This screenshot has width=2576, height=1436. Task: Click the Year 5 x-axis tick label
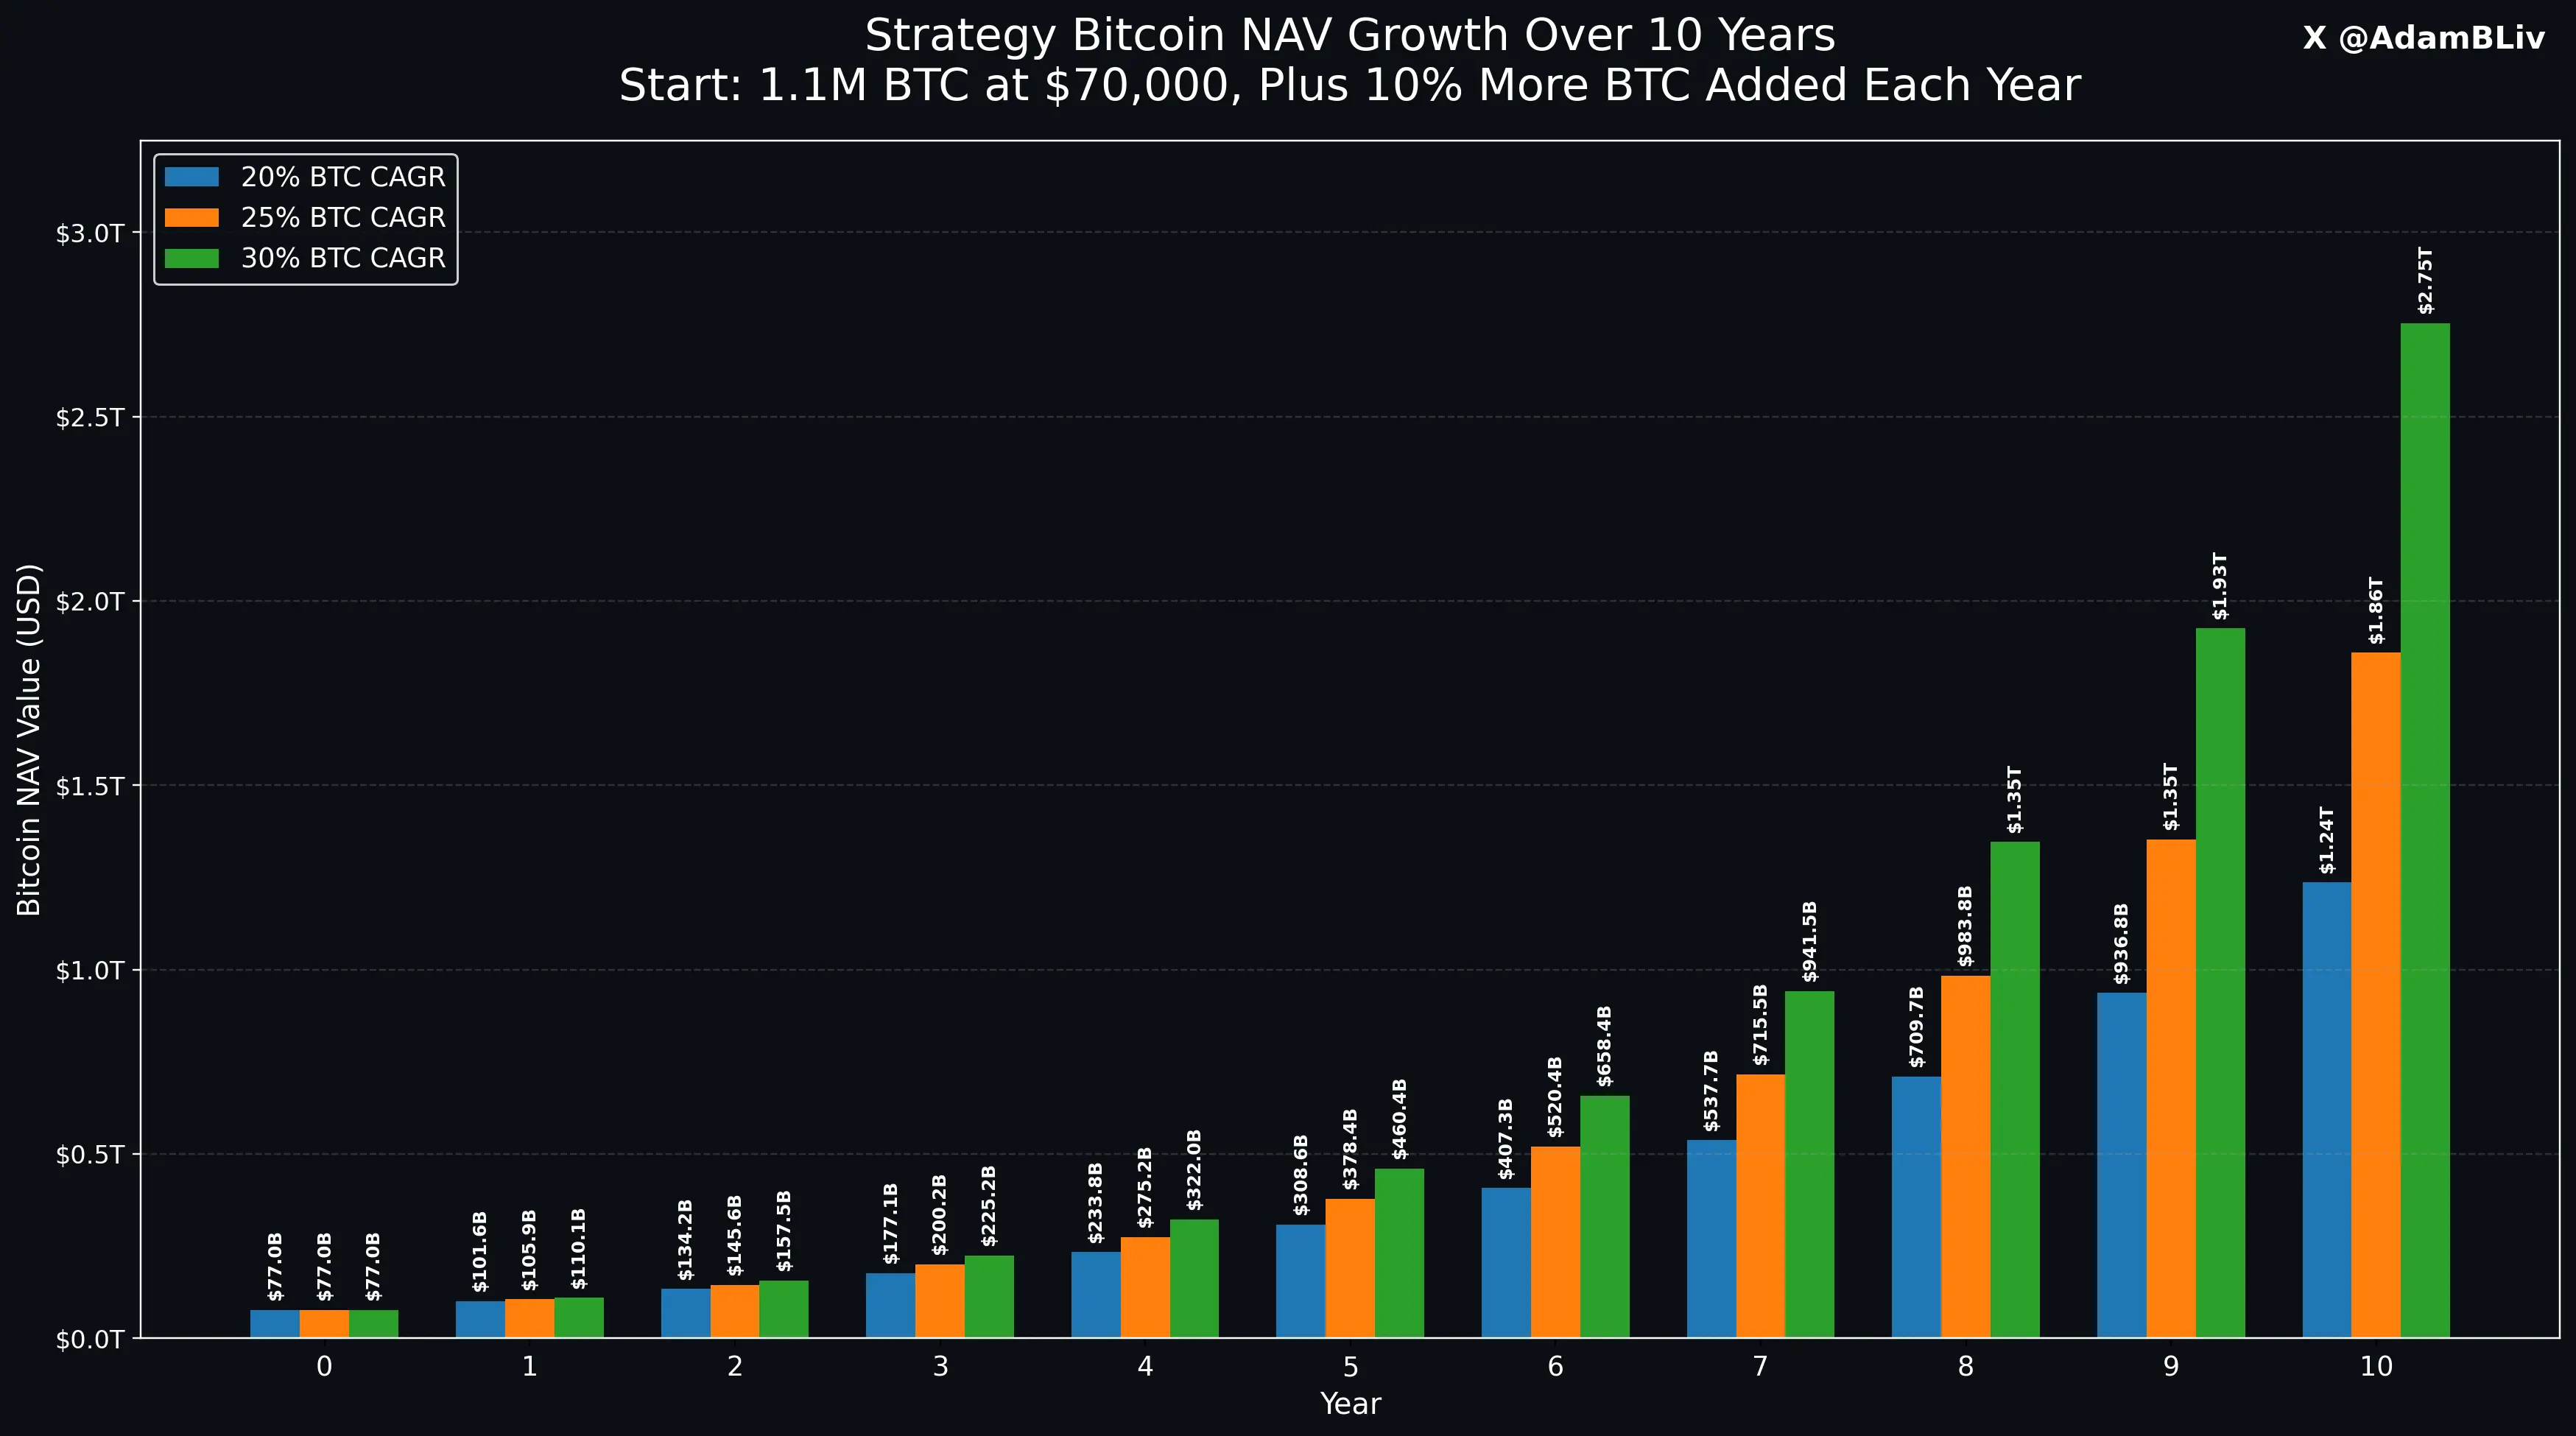click(1350, 1366)
